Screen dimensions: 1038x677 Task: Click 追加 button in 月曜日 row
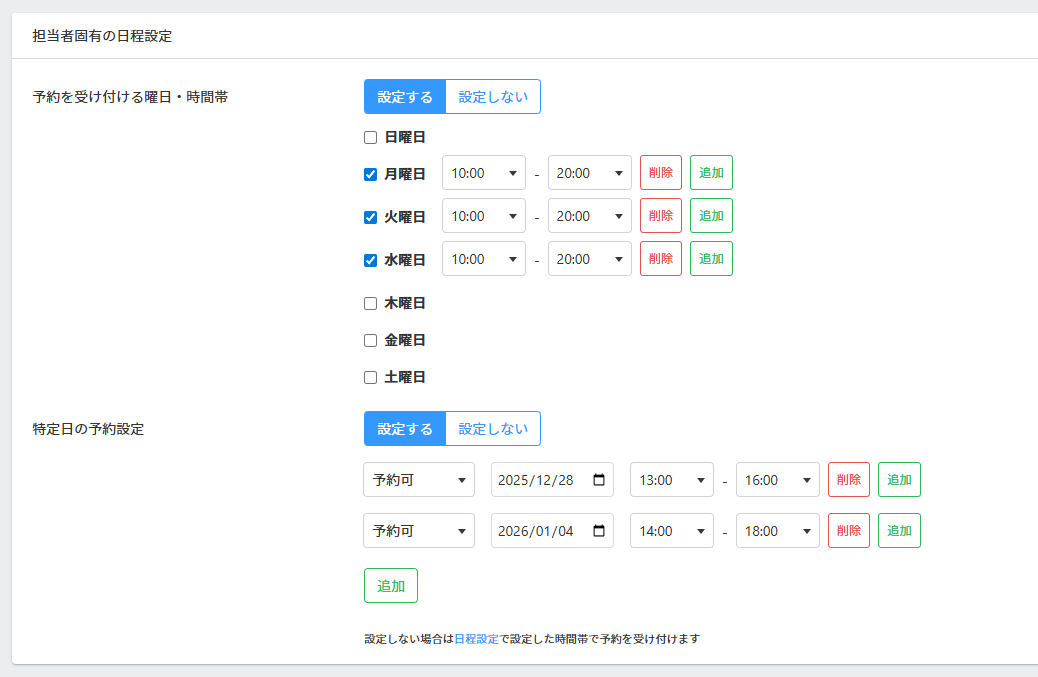711,173
